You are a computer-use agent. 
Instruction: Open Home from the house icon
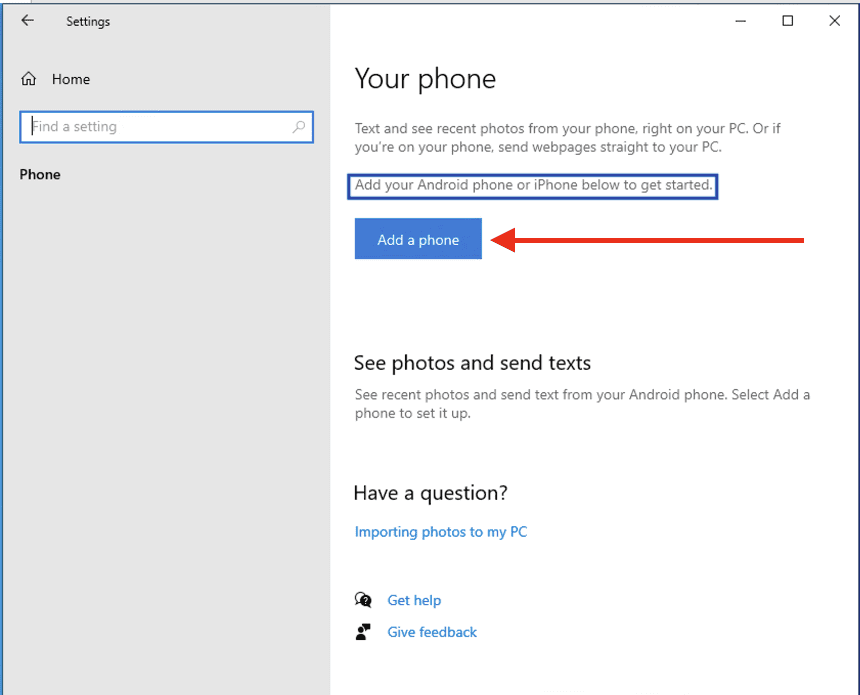click(29, 79)
